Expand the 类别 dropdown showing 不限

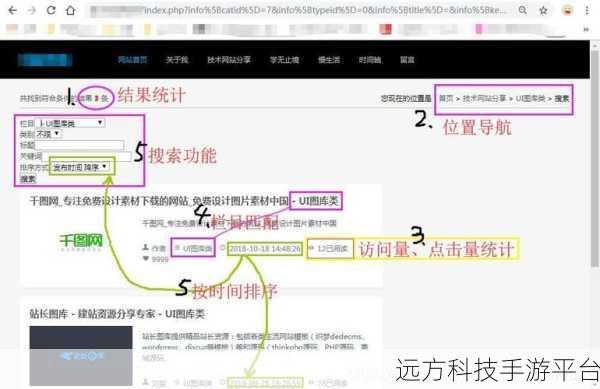coord(48,134)
